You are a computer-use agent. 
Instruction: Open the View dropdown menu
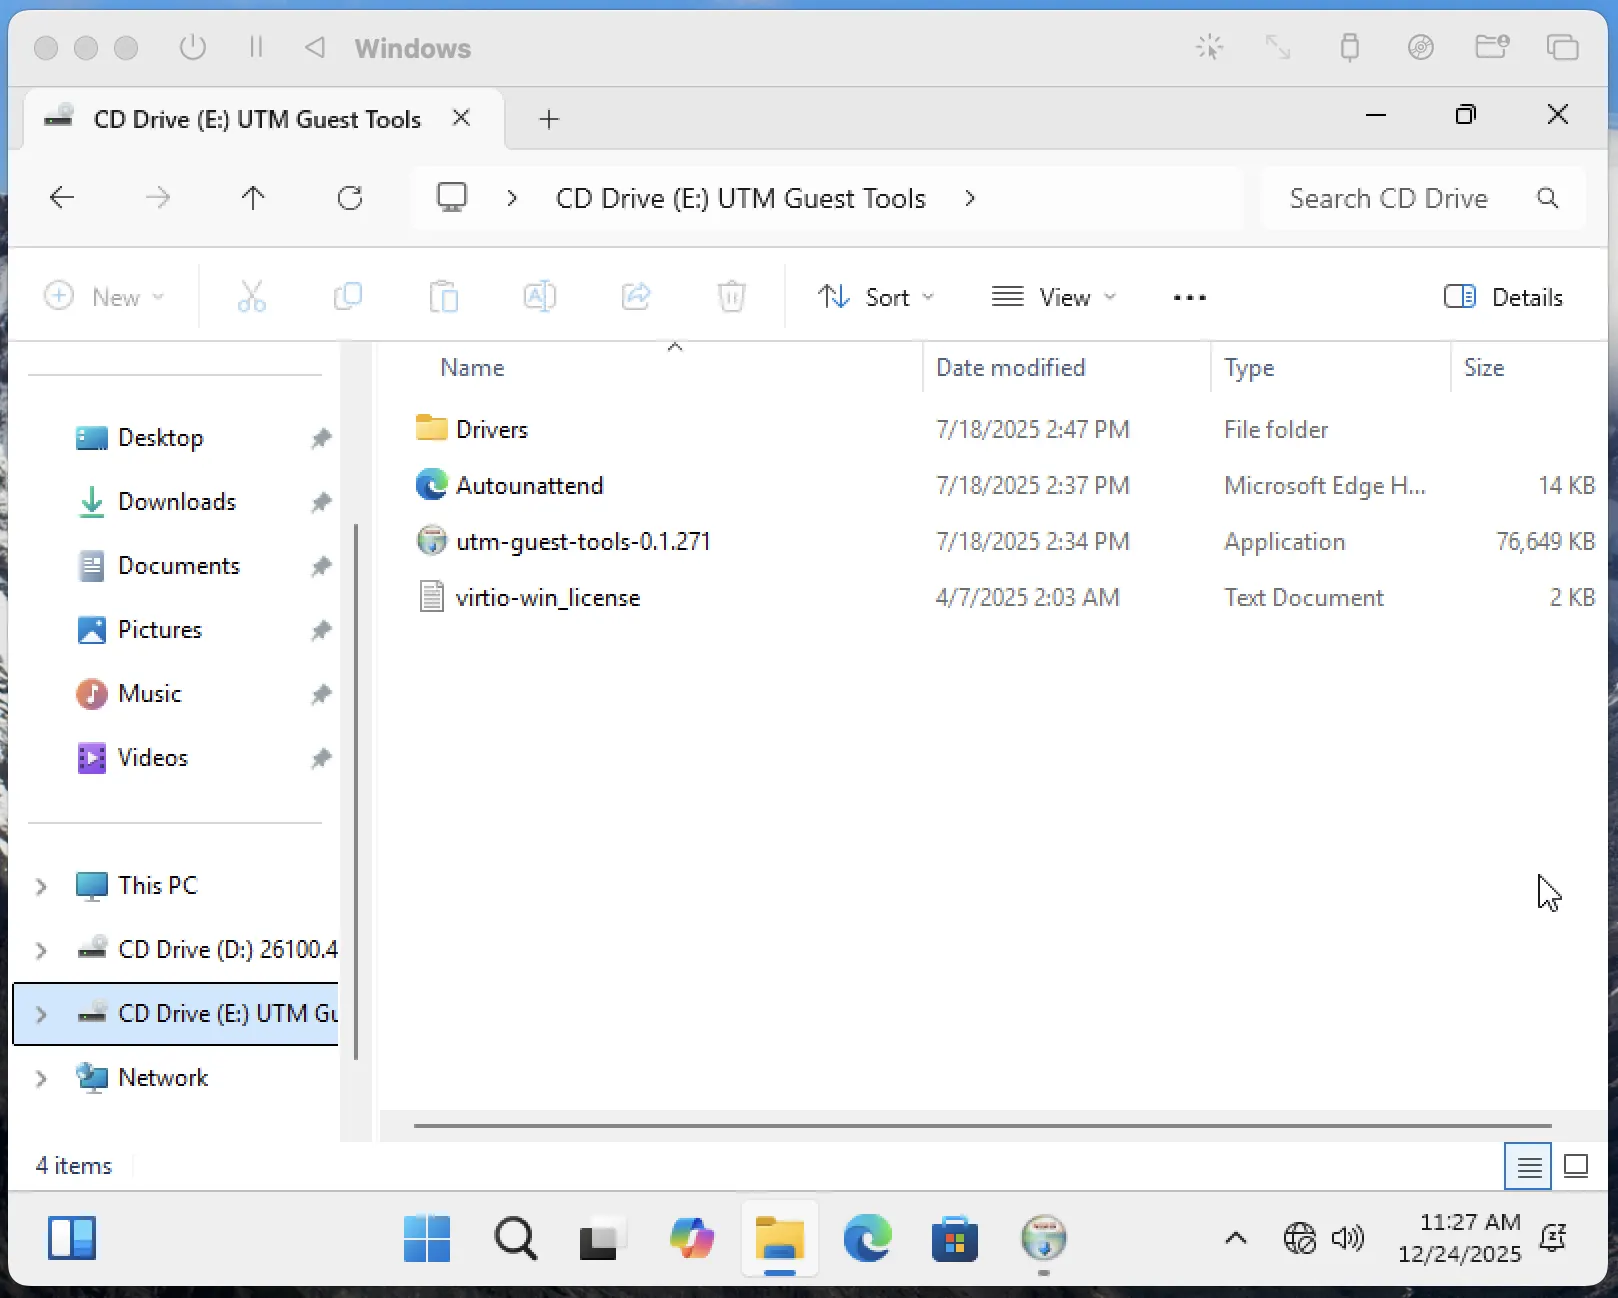click(1053, 297)
